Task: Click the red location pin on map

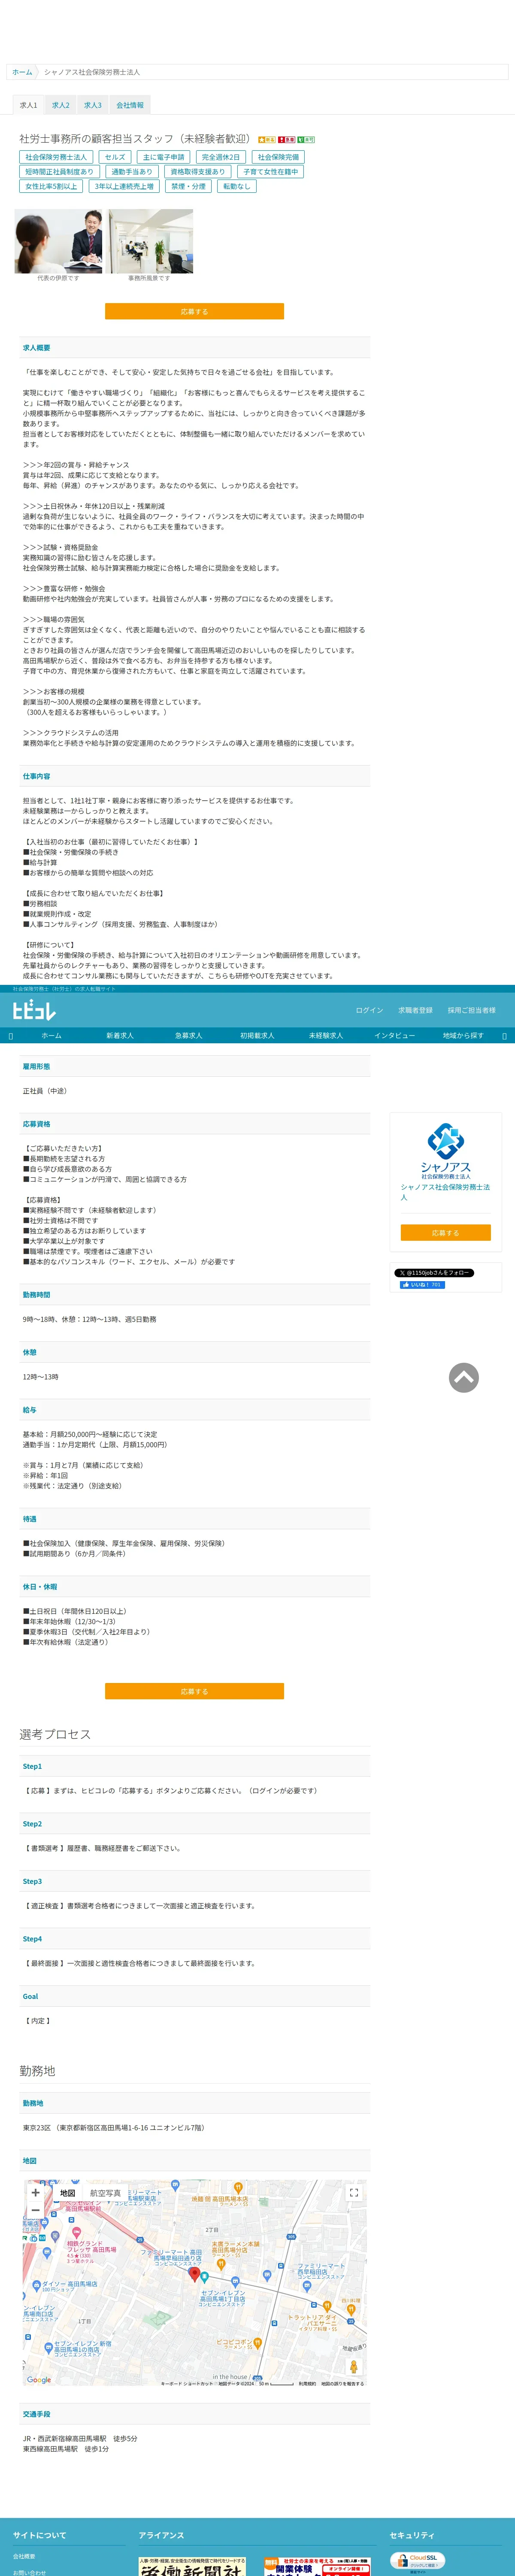Action: pos(195,2274)
